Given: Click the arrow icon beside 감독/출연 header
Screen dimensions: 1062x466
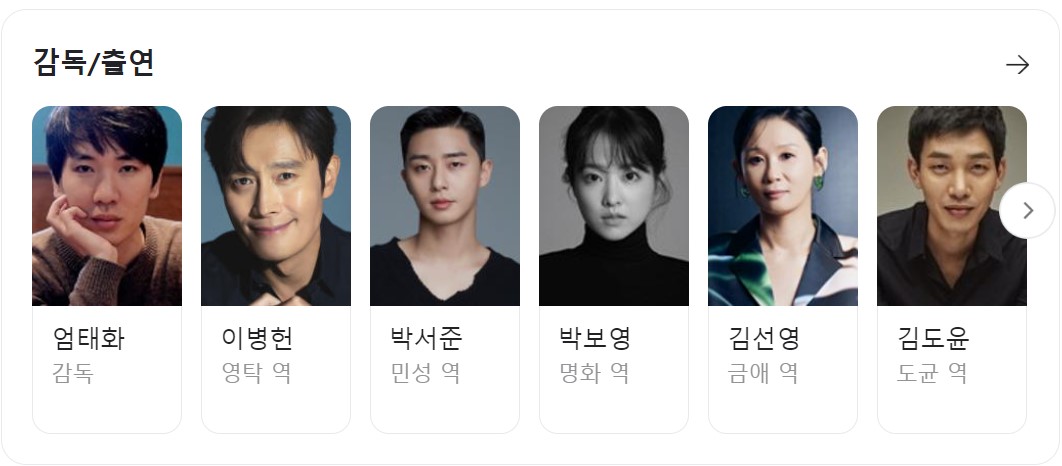Looking at the screenshot, I should pyautogui.click(x=1017, y=65).
